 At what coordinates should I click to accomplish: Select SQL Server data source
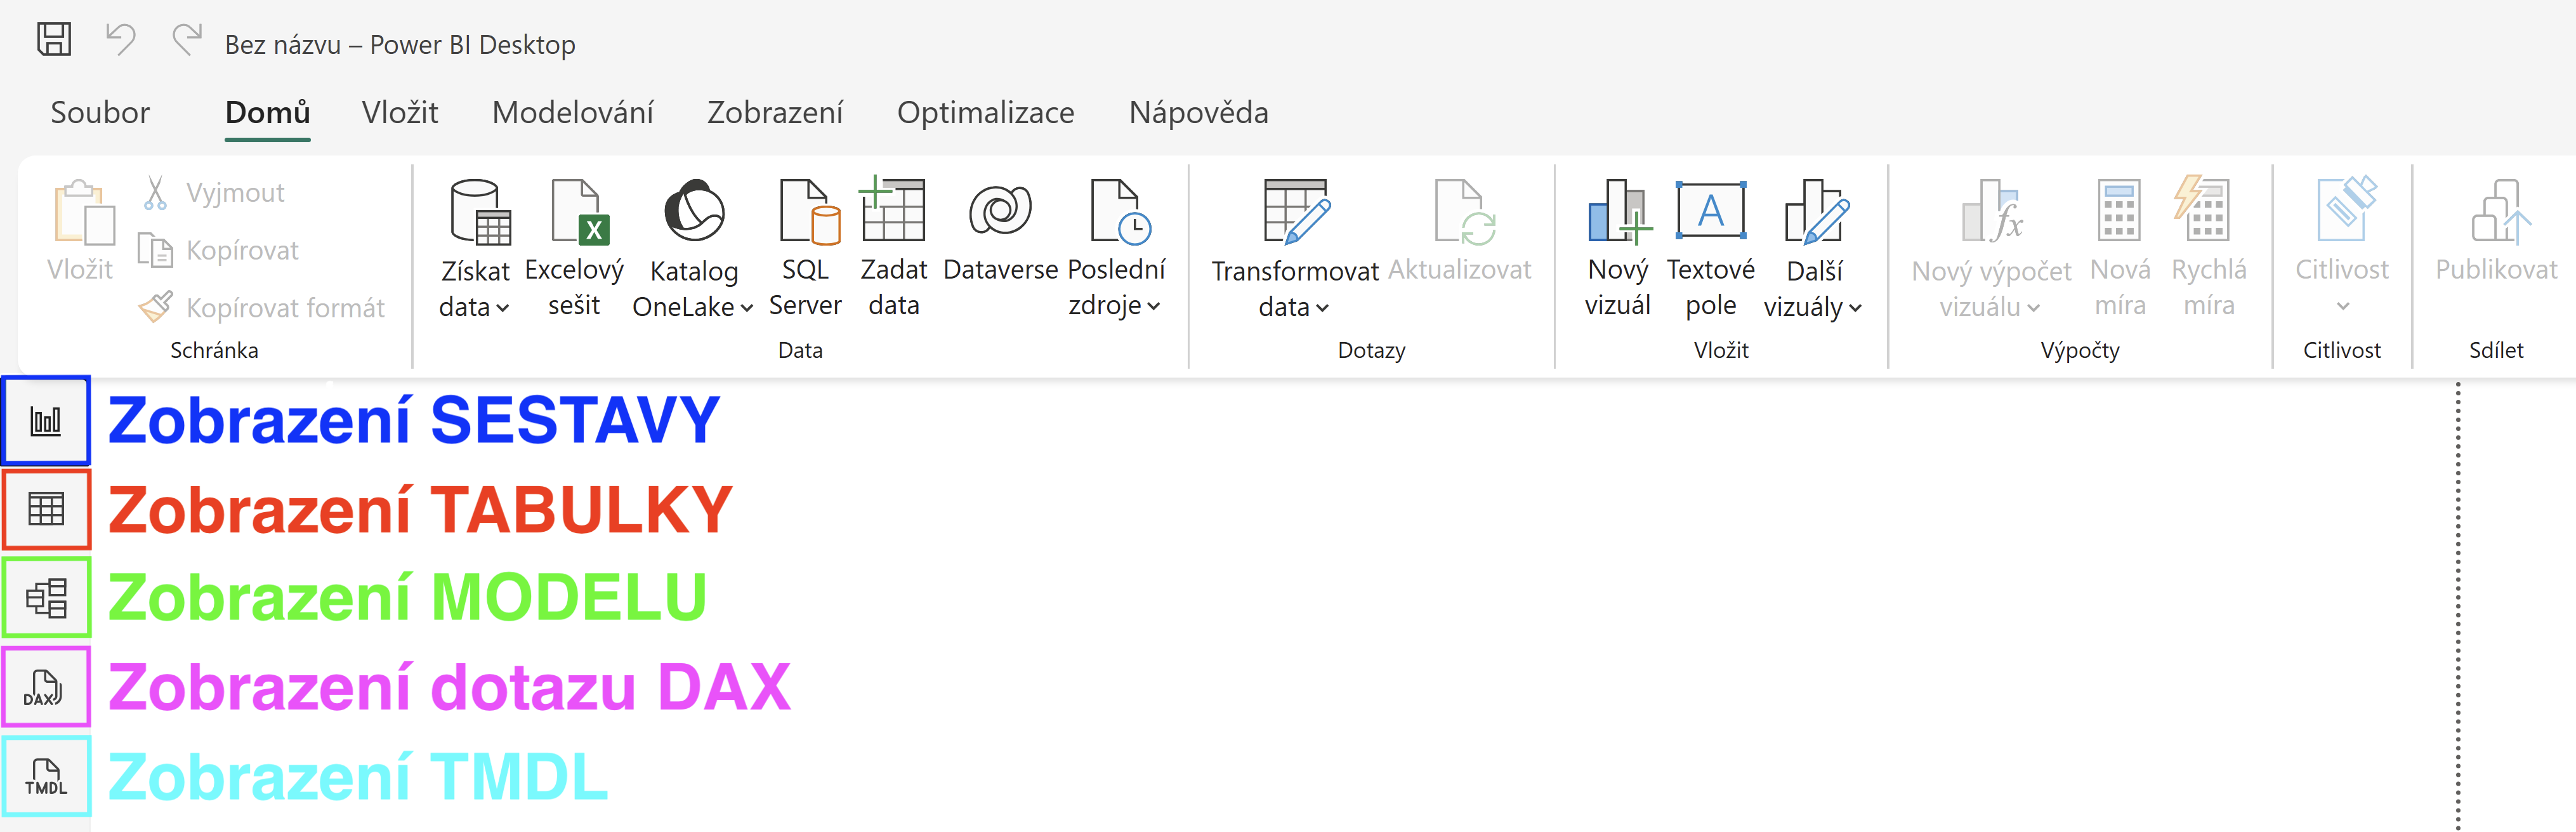coord(805,248)
